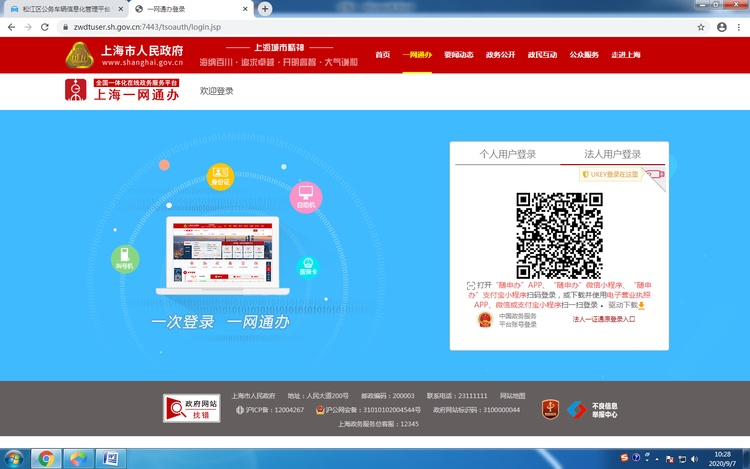Click the 电子营业执照 red link text
750x469 pixels.
(x=629, y=295)
